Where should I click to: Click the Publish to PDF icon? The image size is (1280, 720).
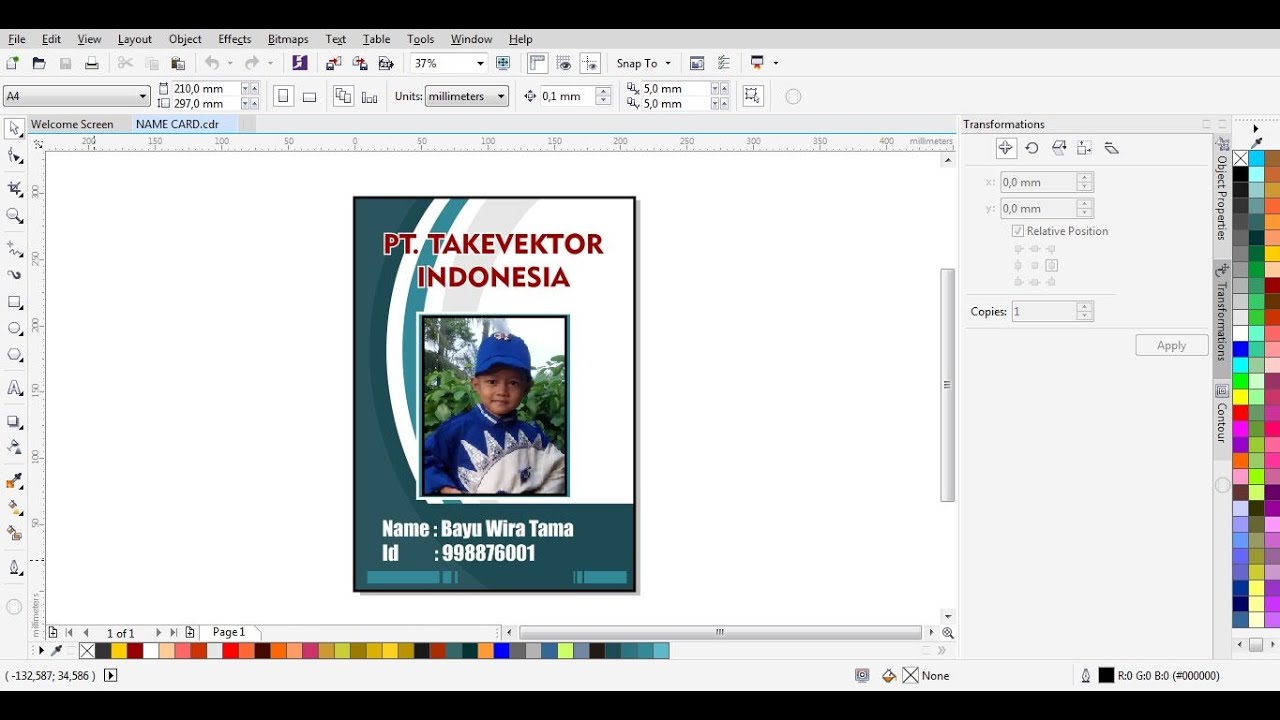[x=386, y=63]
